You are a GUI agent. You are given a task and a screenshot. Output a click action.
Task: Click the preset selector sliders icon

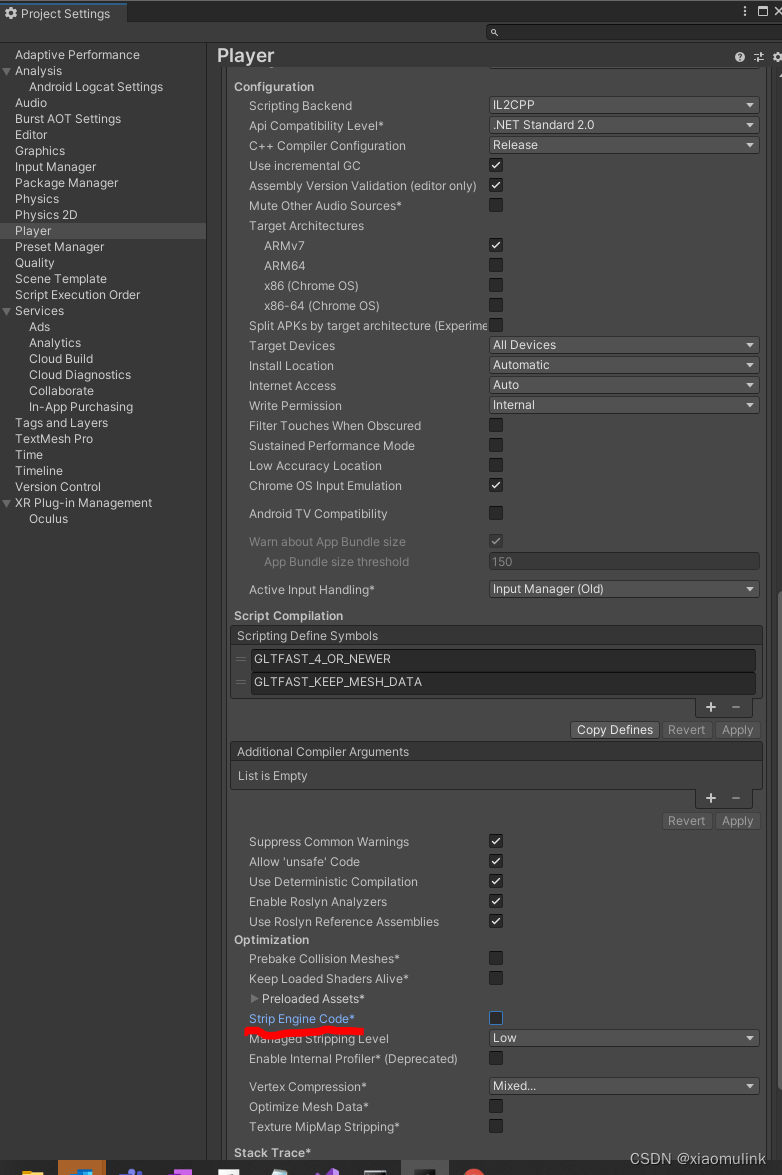click(x=757, y=56)
